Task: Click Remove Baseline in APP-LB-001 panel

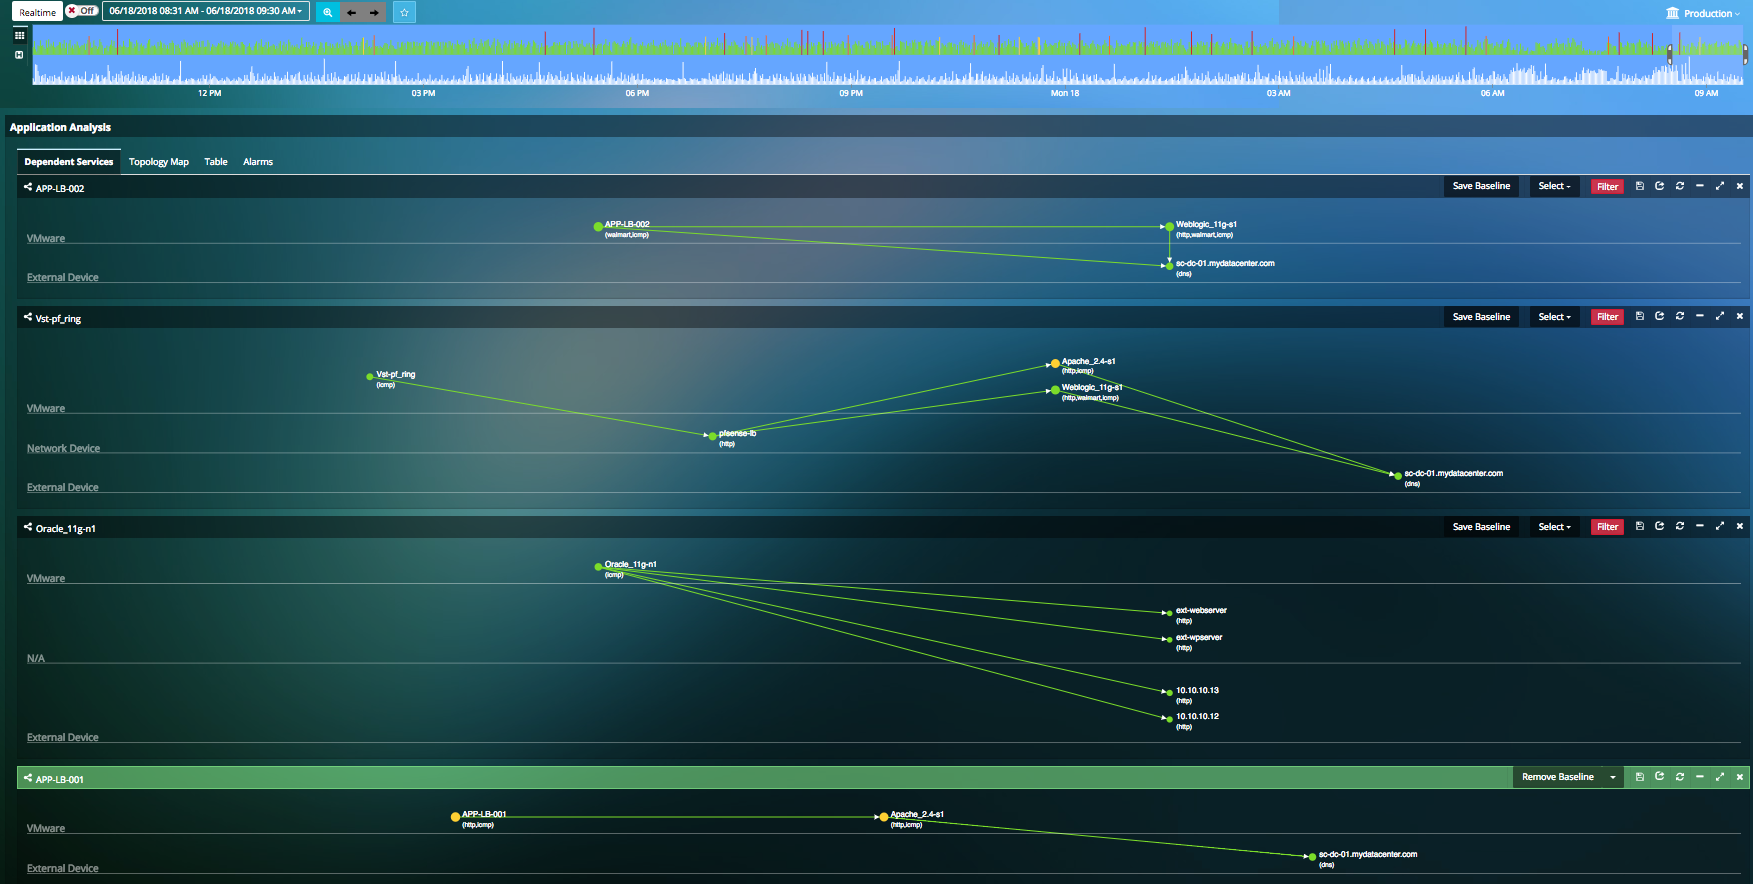Action: tap(1558, 777)
